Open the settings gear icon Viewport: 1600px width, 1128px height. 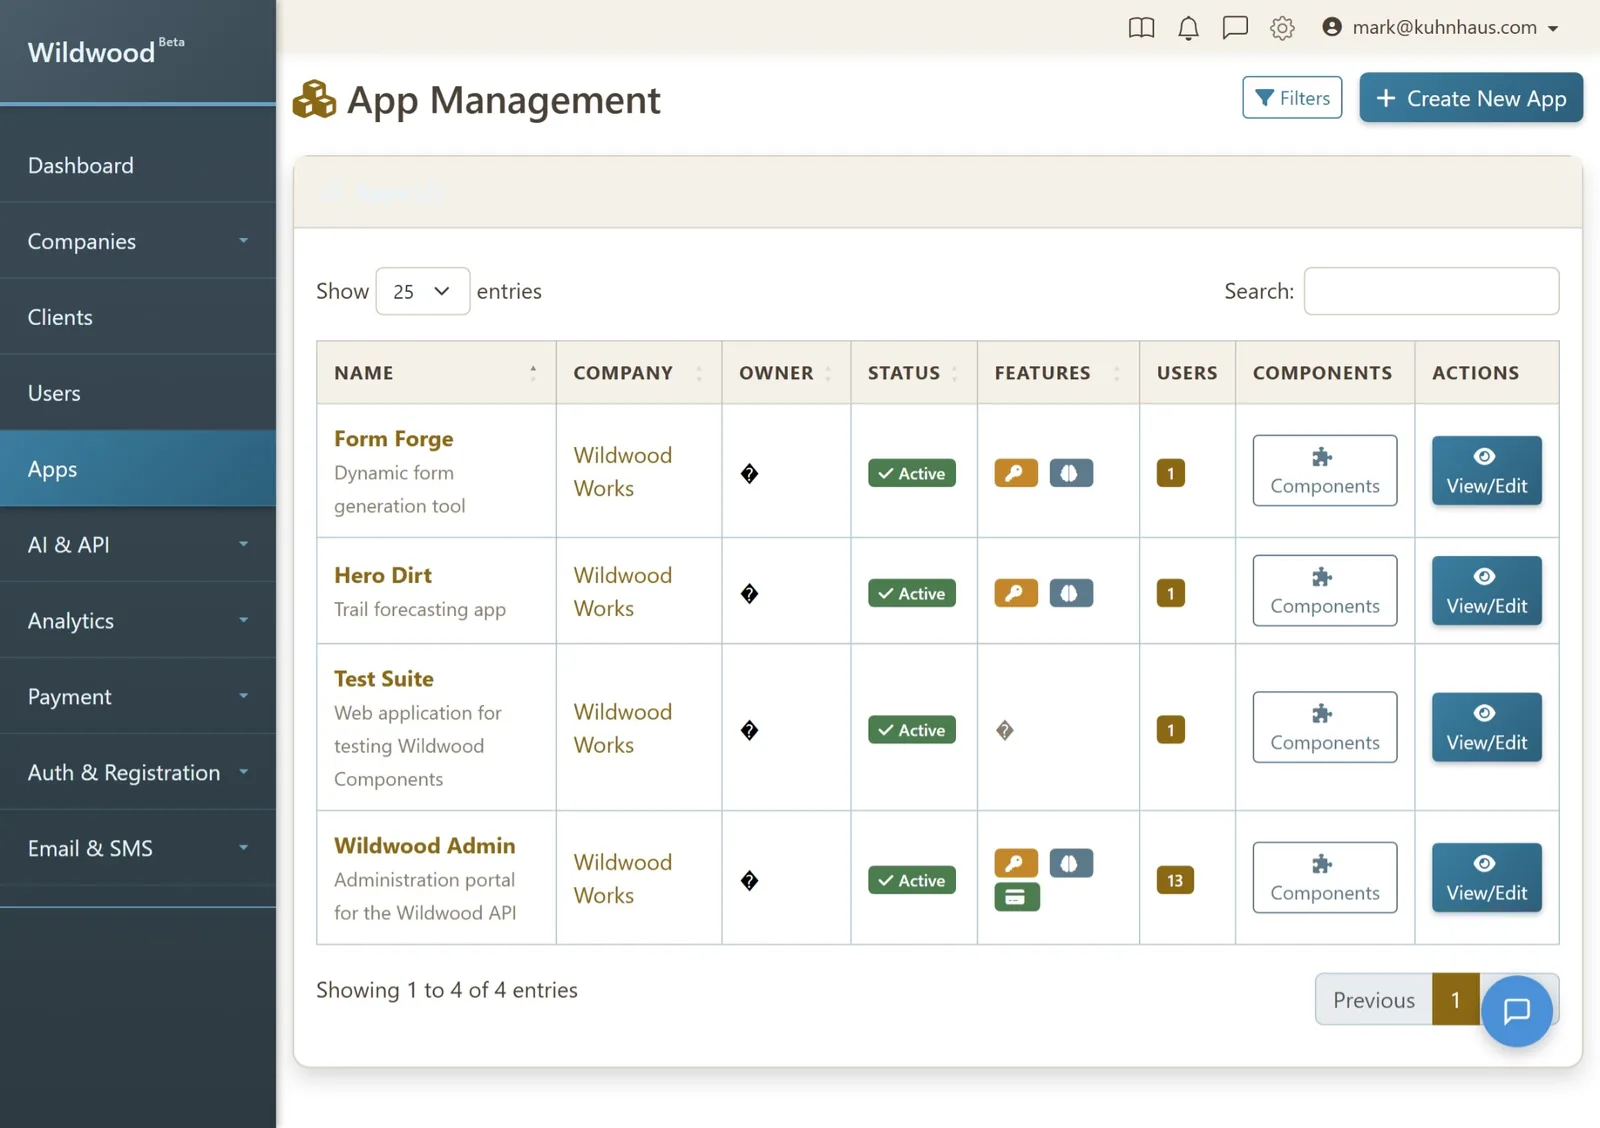pyautogui.click(x=1282, y=28)
